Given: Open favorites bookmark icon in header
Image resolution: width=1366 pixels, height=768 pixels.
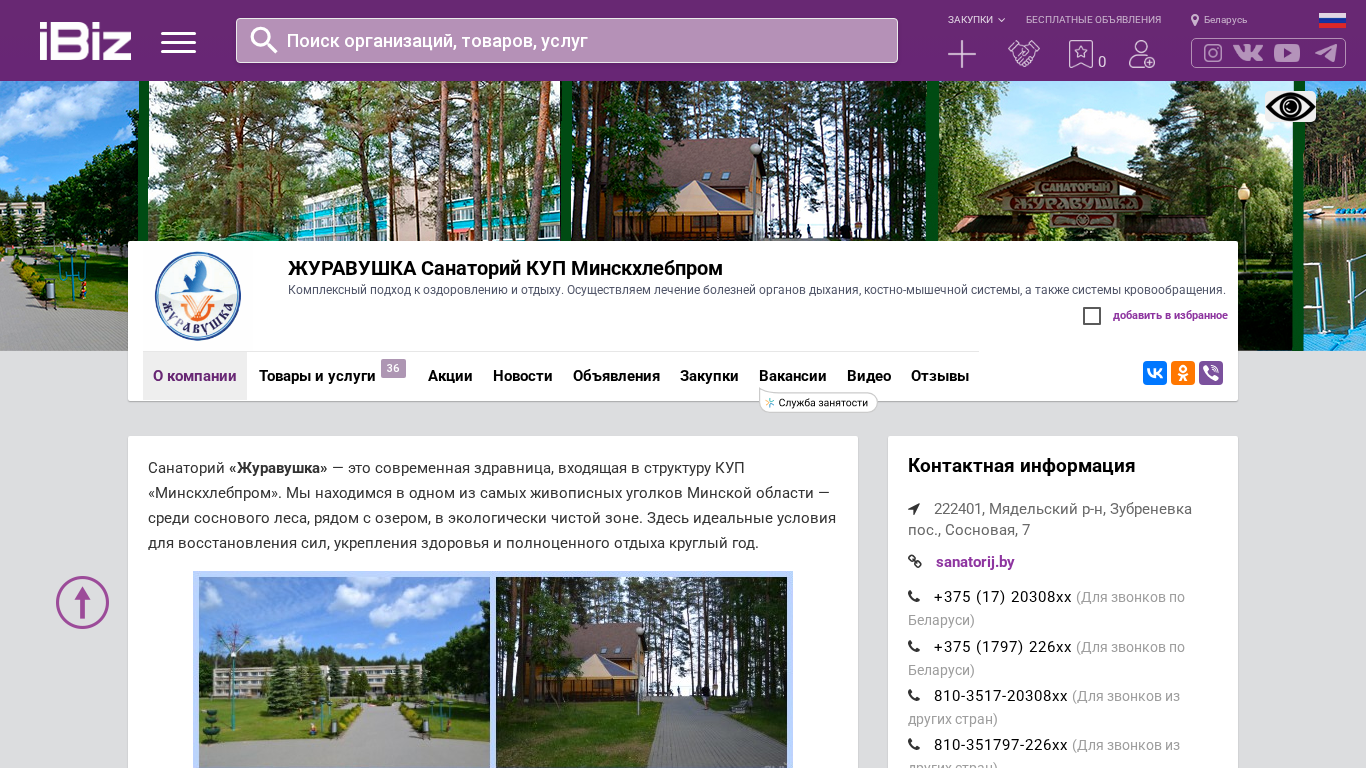Looking at the screenshot, I should tap(1081, 54).
